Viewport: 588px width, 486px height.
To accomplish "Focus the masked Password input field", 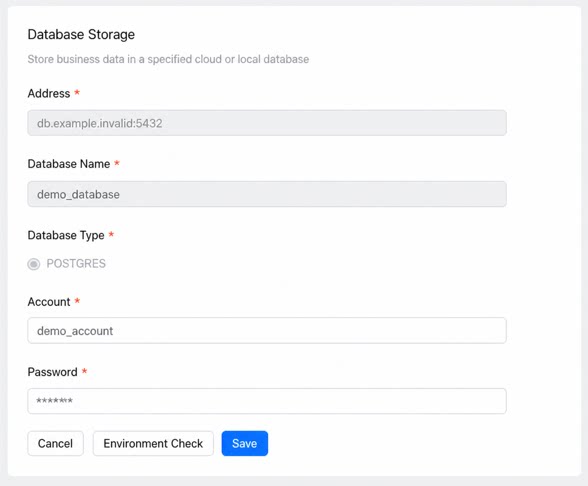I will tap(267, 401).
